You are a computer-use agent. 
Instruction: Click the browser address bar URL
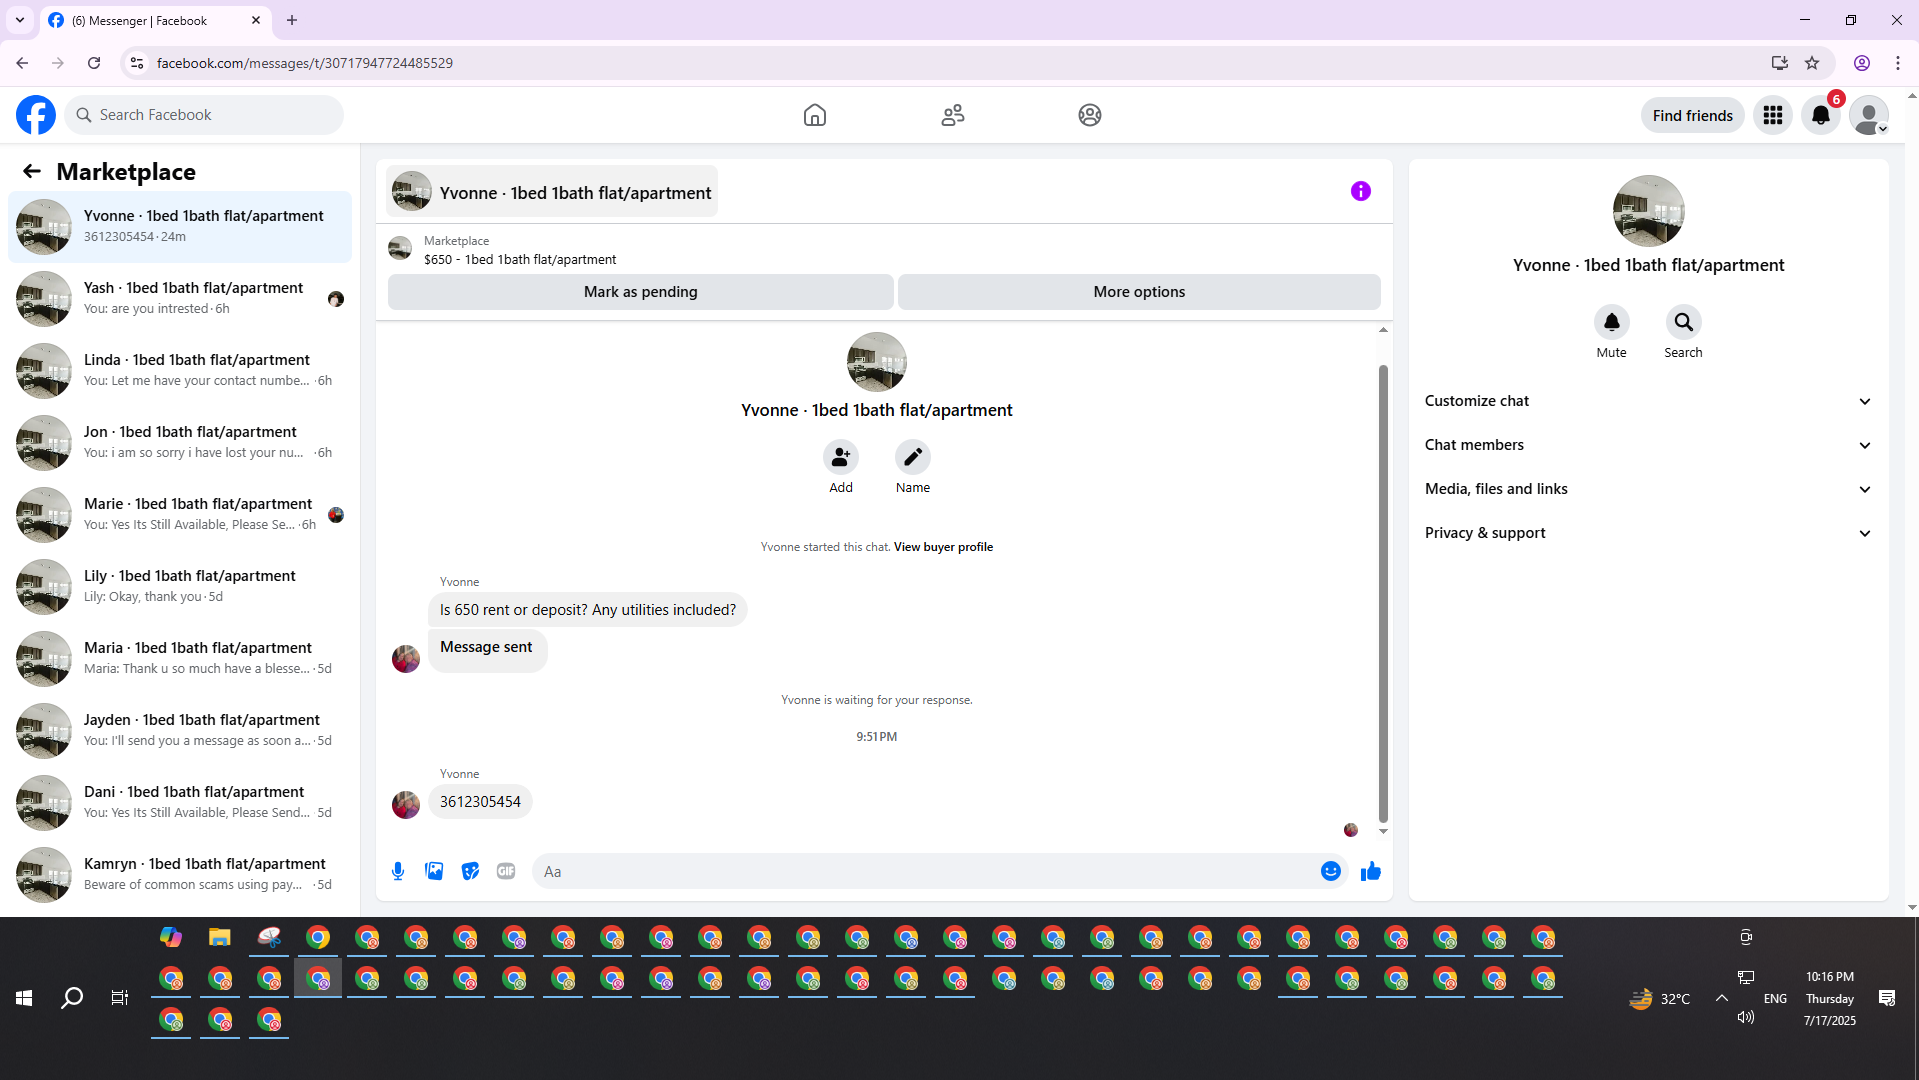(x=304, y=63)
